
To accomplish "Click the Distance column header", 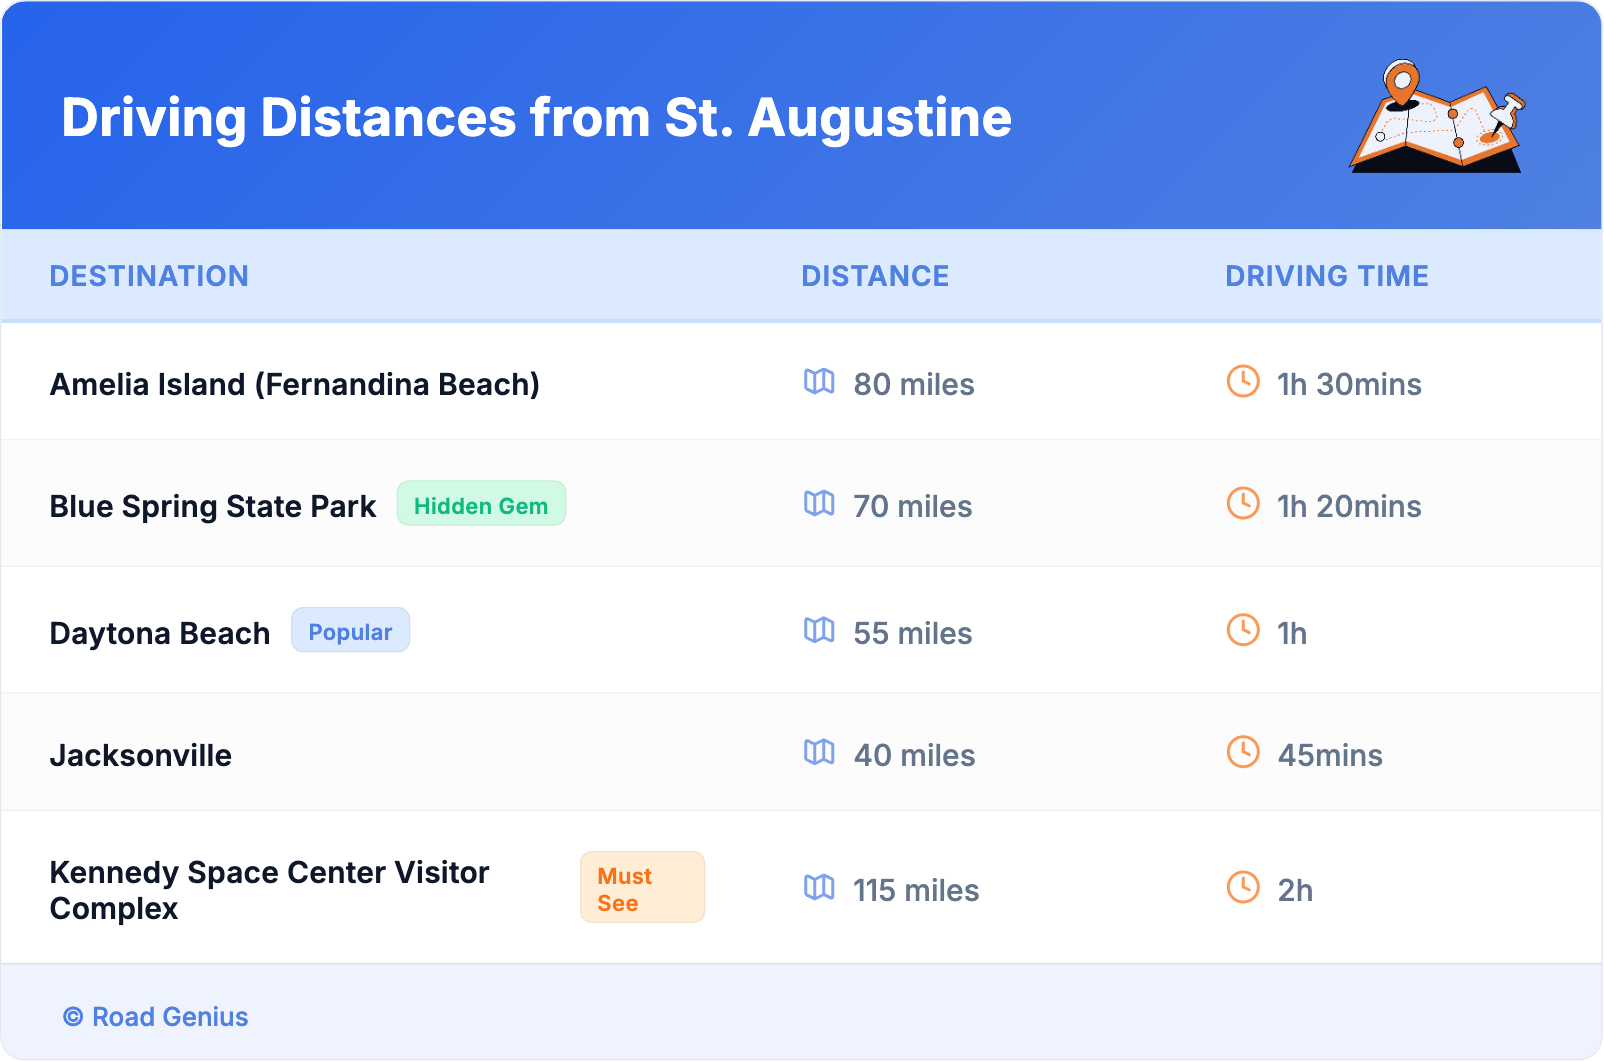I will [875, 276].
